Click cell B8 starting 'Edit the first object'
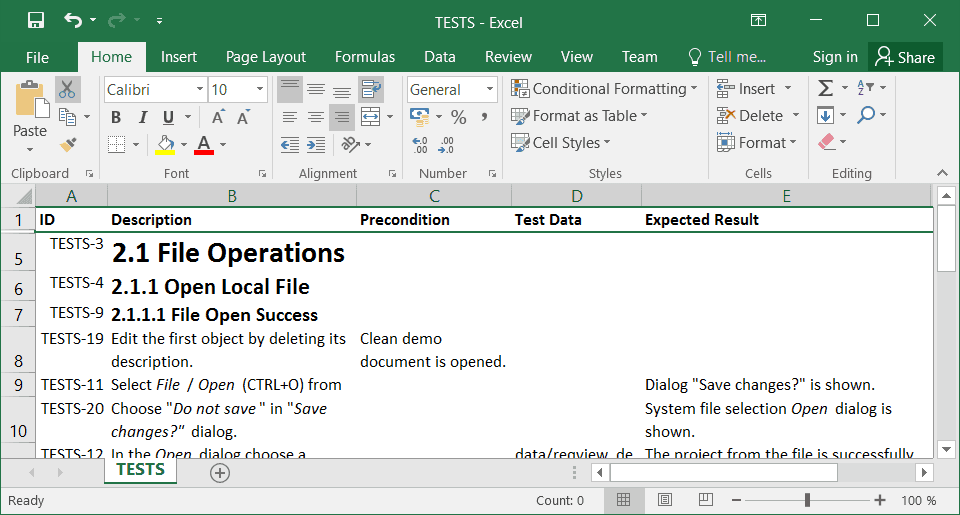 (231, 350)
